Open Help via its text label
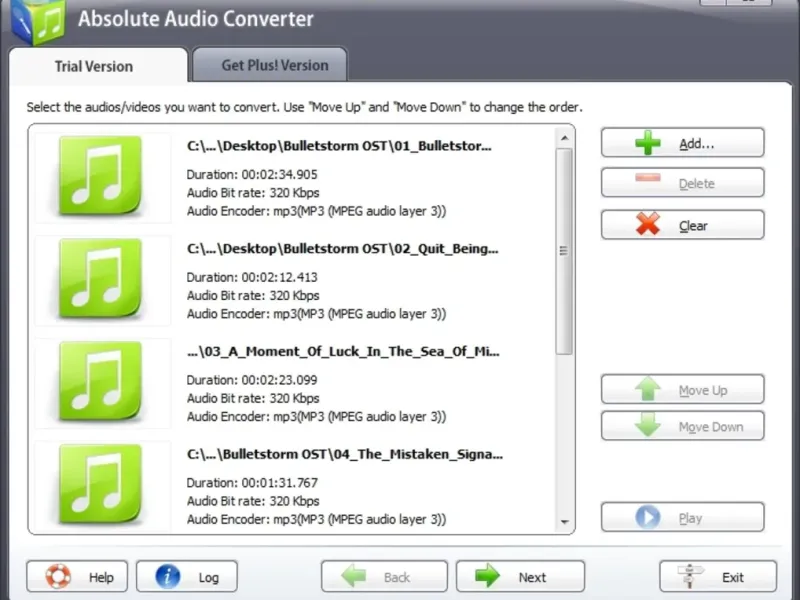Image resolution: width=800 pixels, height=600 pixels. (101, 578)
